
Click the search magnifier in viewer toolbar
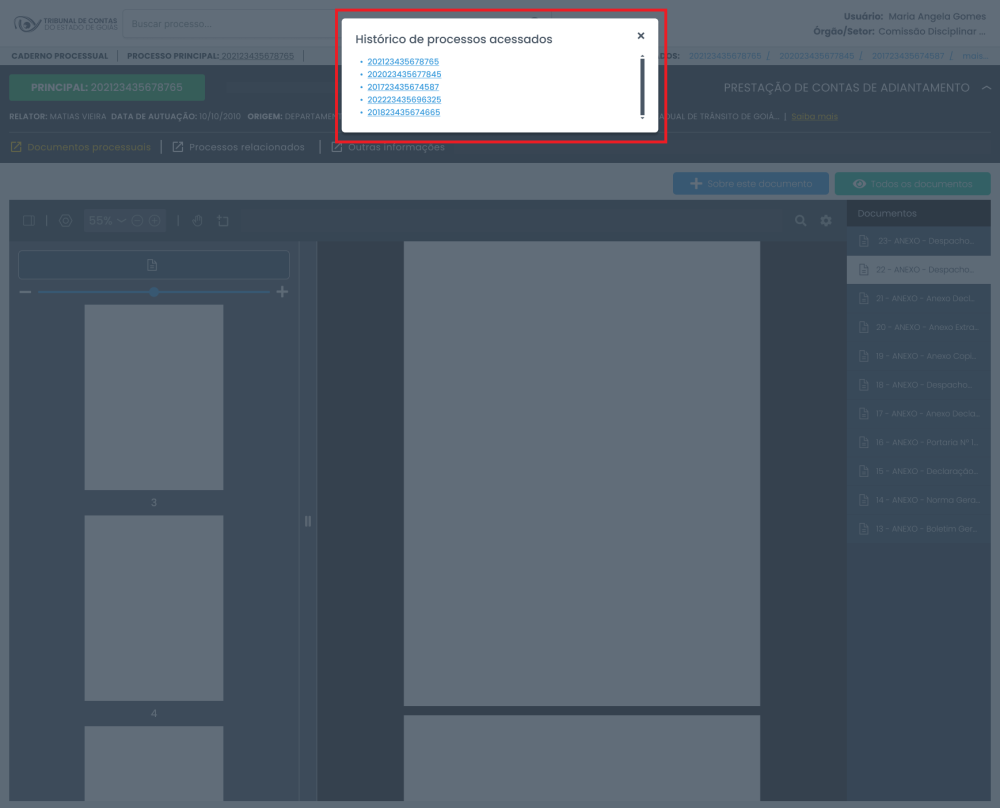click(x=800, y=221)
